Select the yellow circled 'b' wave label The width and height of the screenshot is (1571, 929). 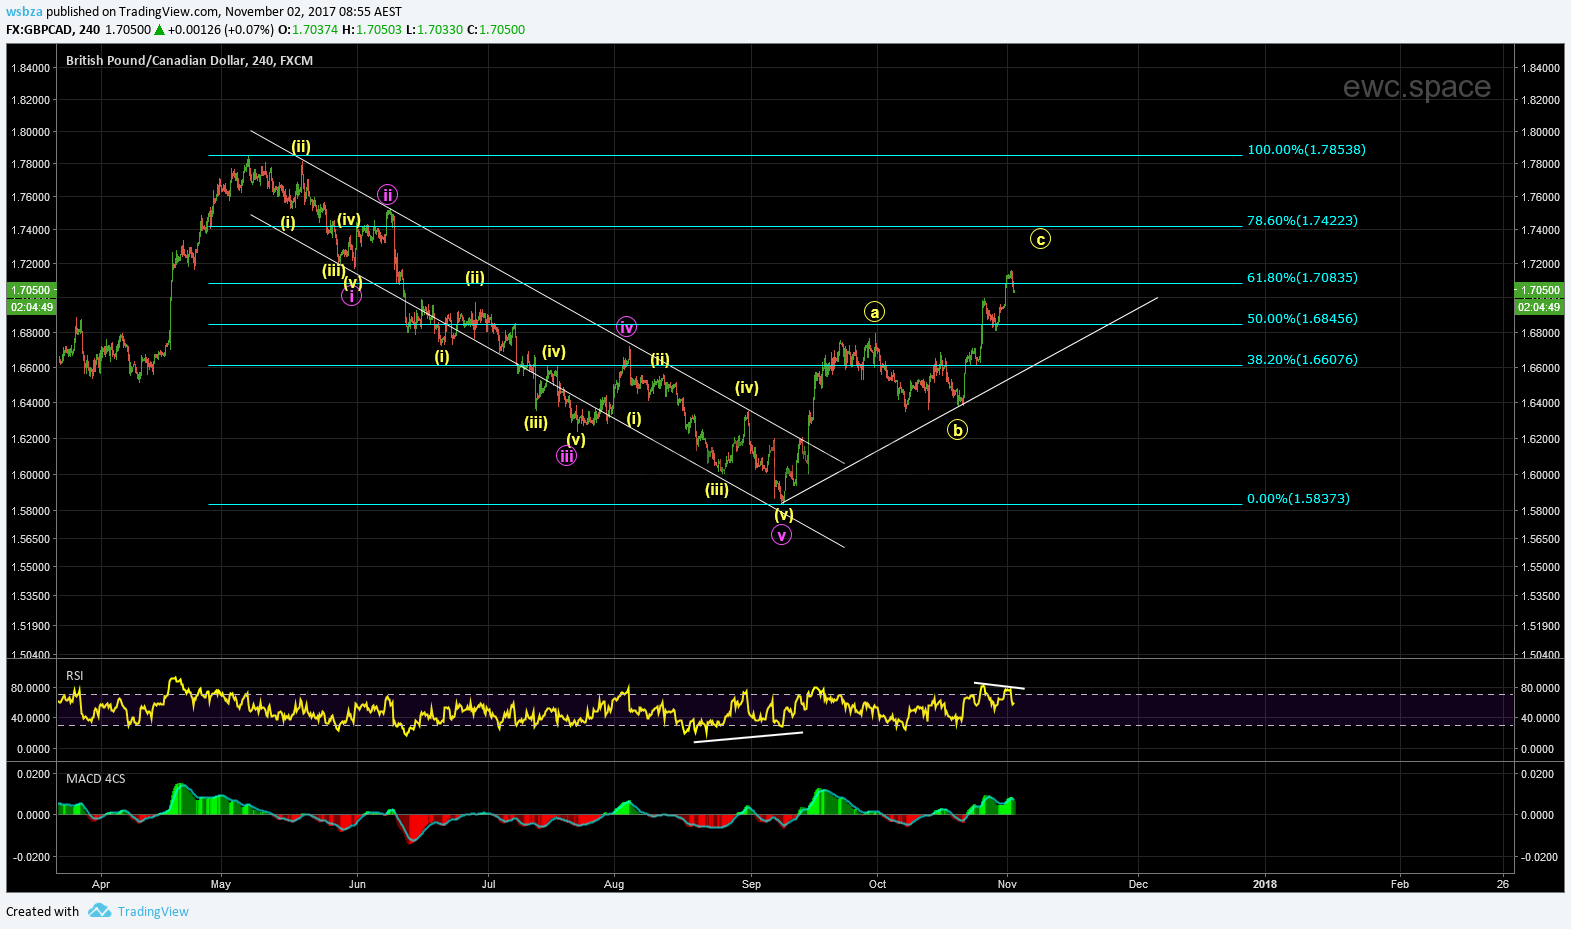click(x=957, y=430)
